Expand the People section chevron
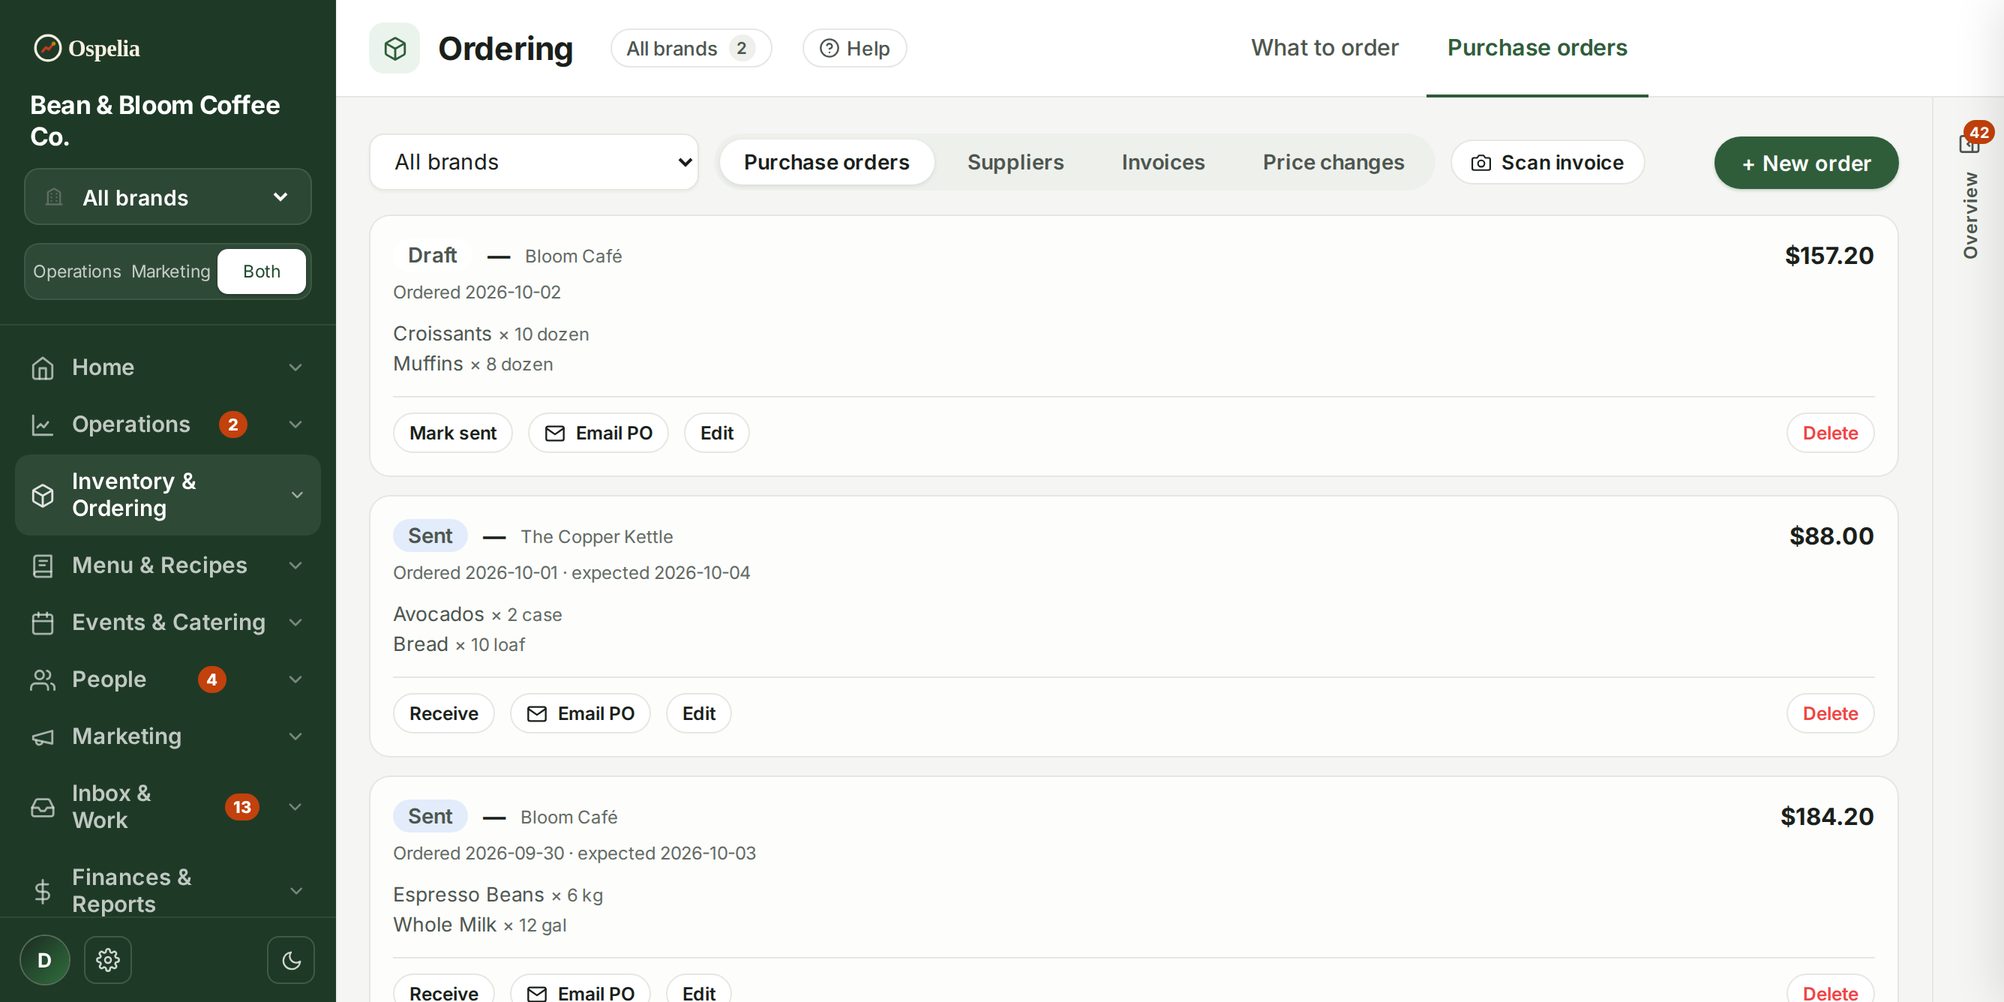 click(296, 680)
